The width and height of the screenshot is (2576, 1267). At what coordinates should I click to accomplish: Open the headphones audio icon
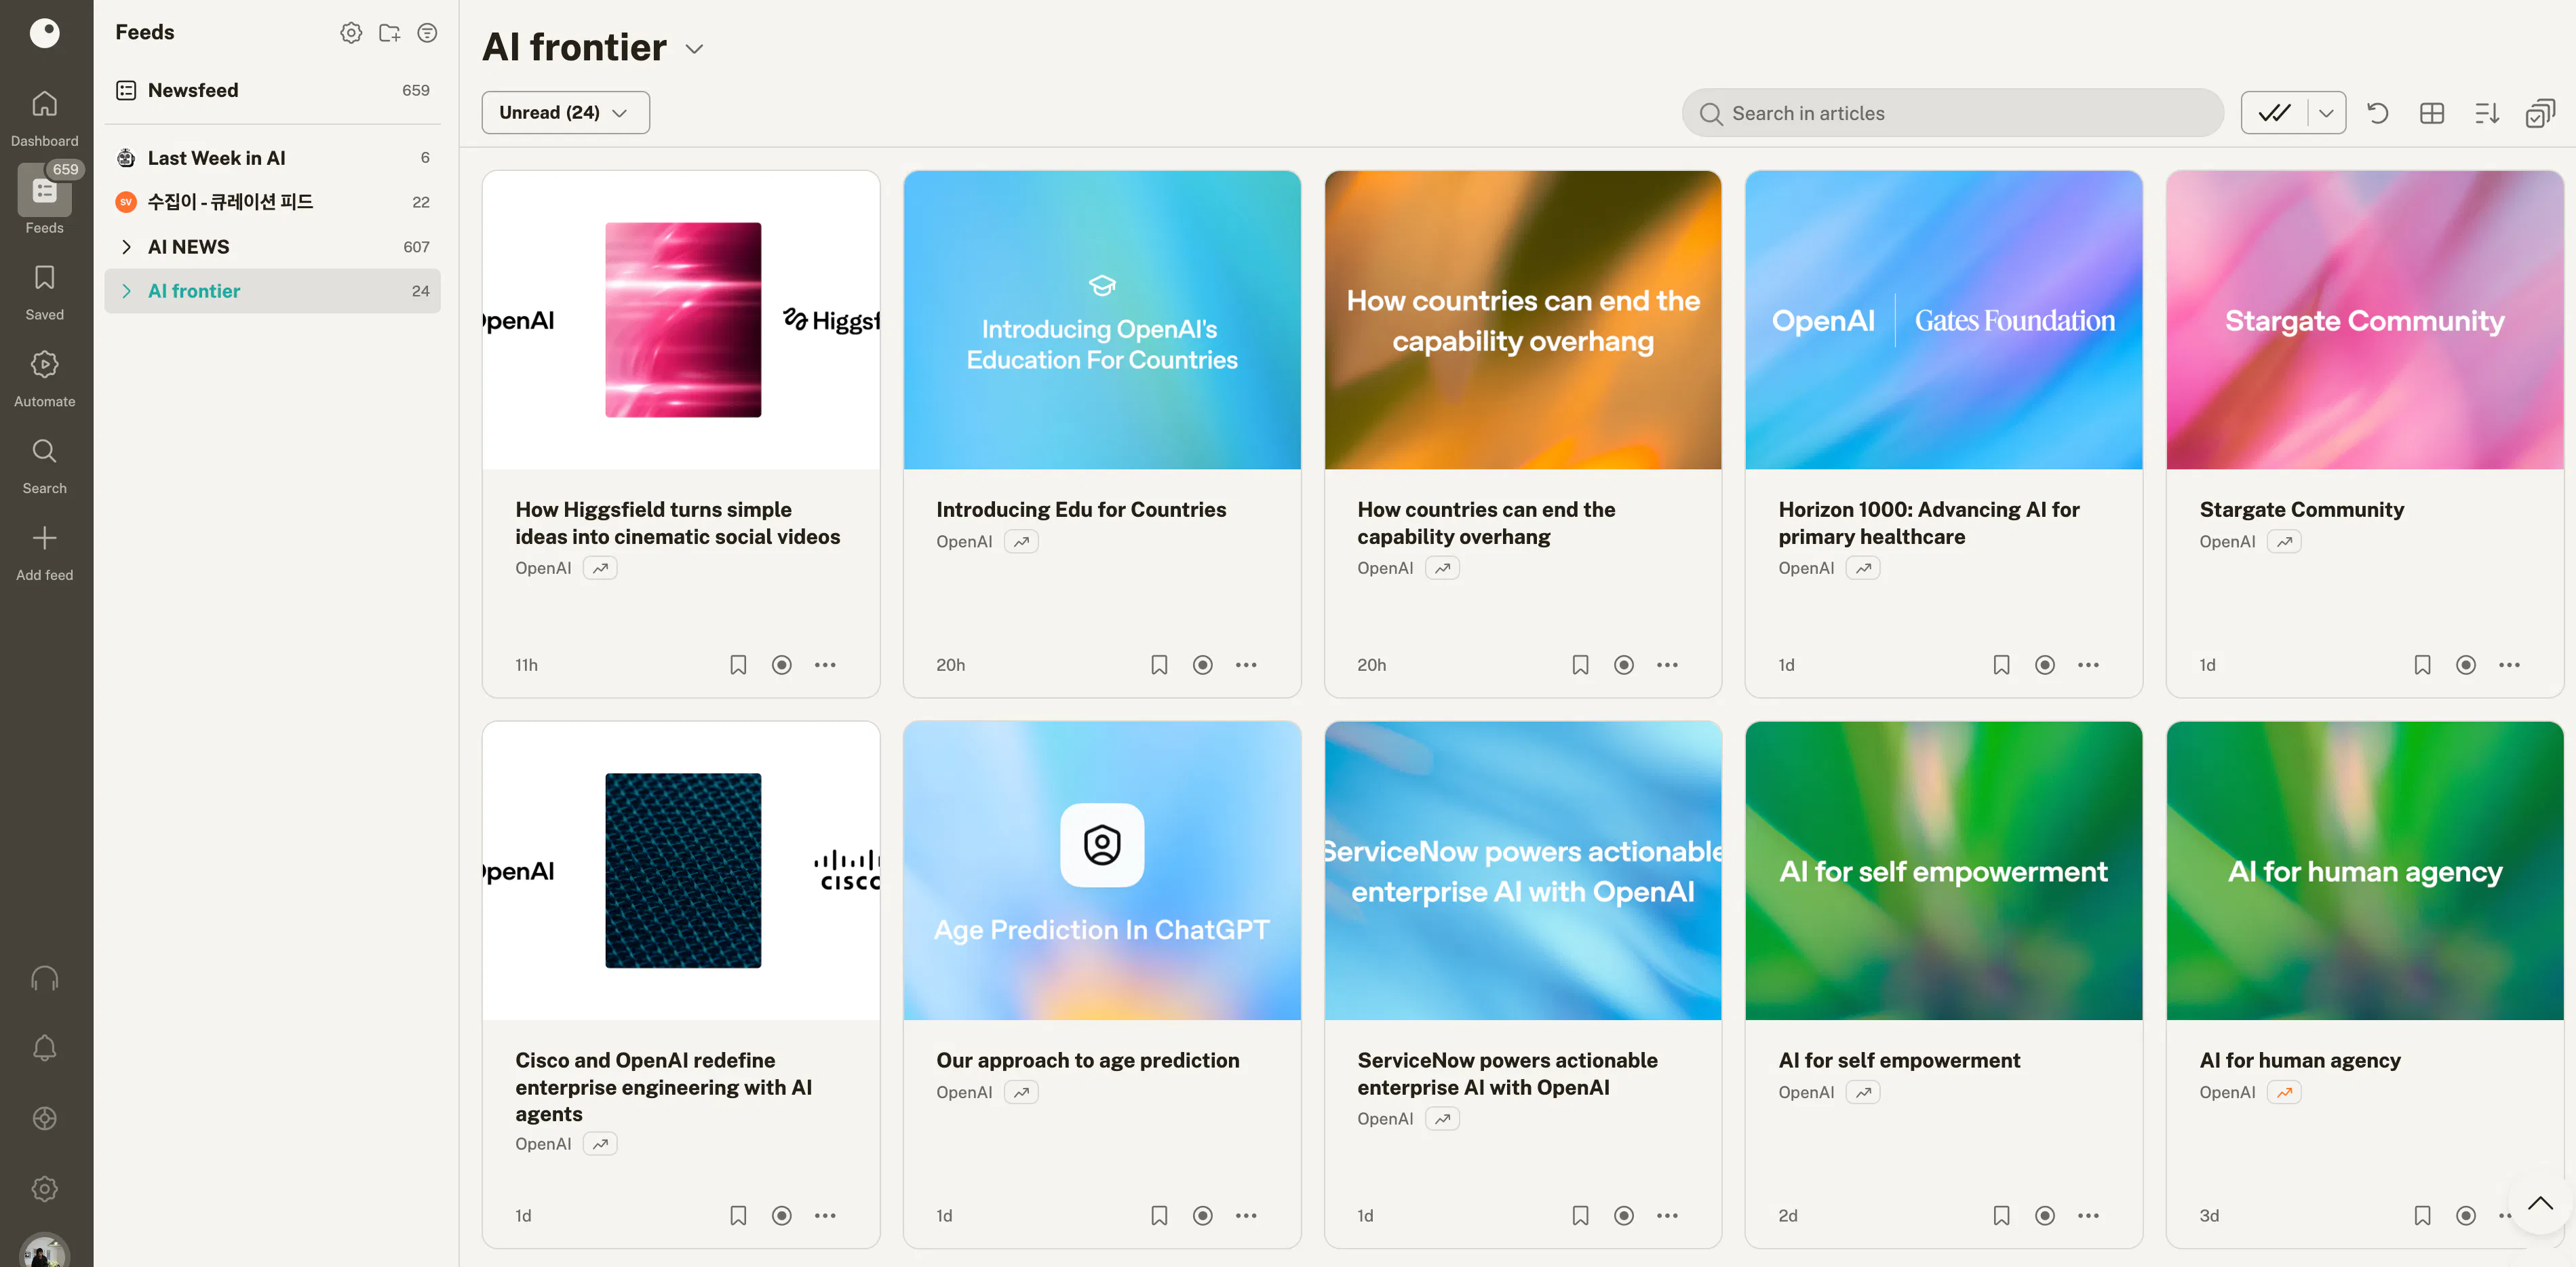pos(44,978)
